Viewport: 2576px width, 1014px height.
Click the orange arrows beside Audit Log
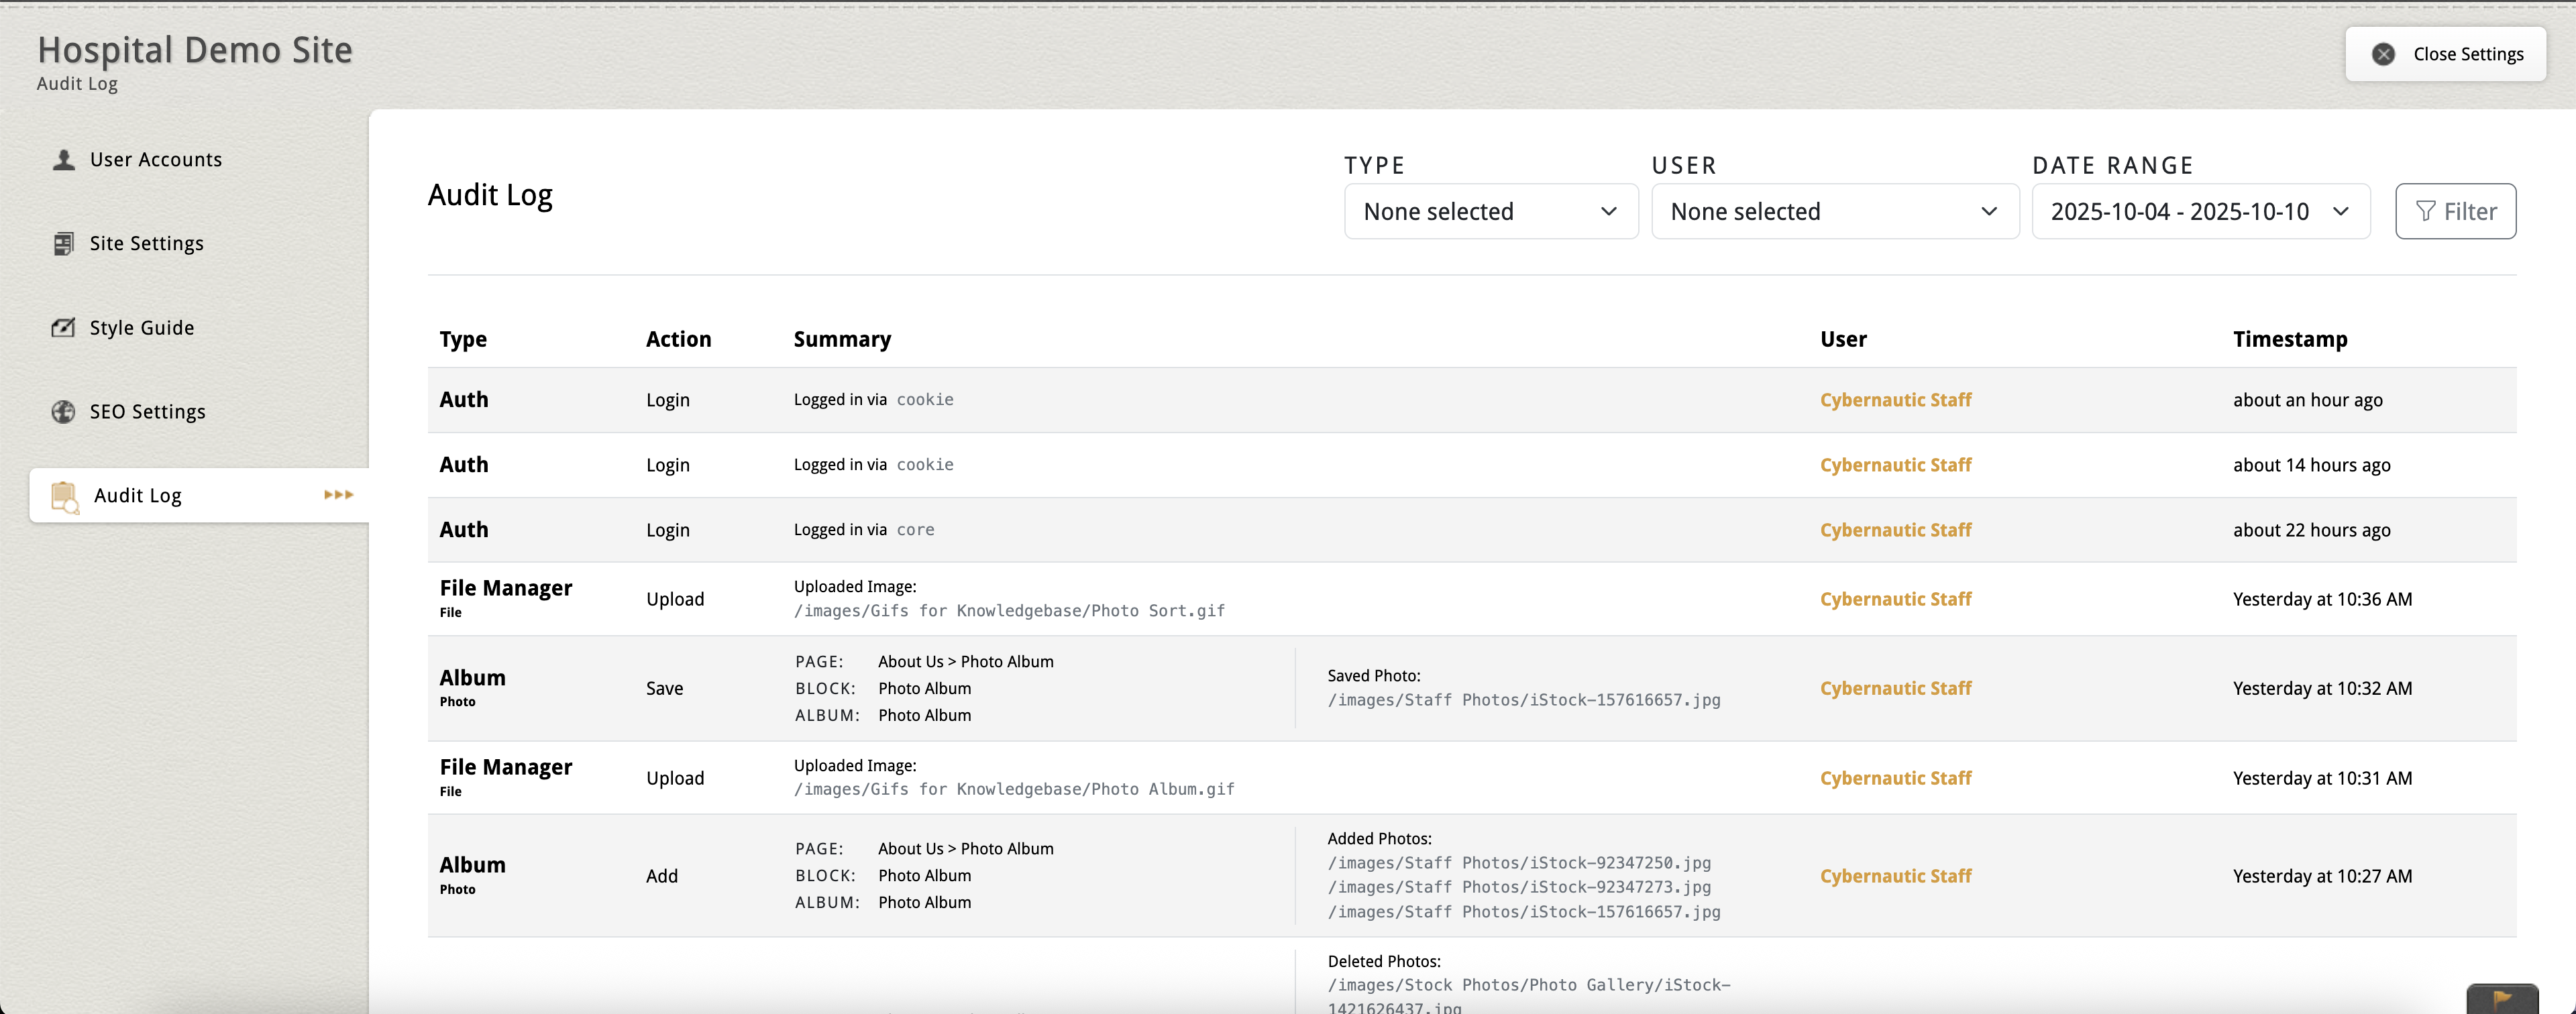coord(339,495)
